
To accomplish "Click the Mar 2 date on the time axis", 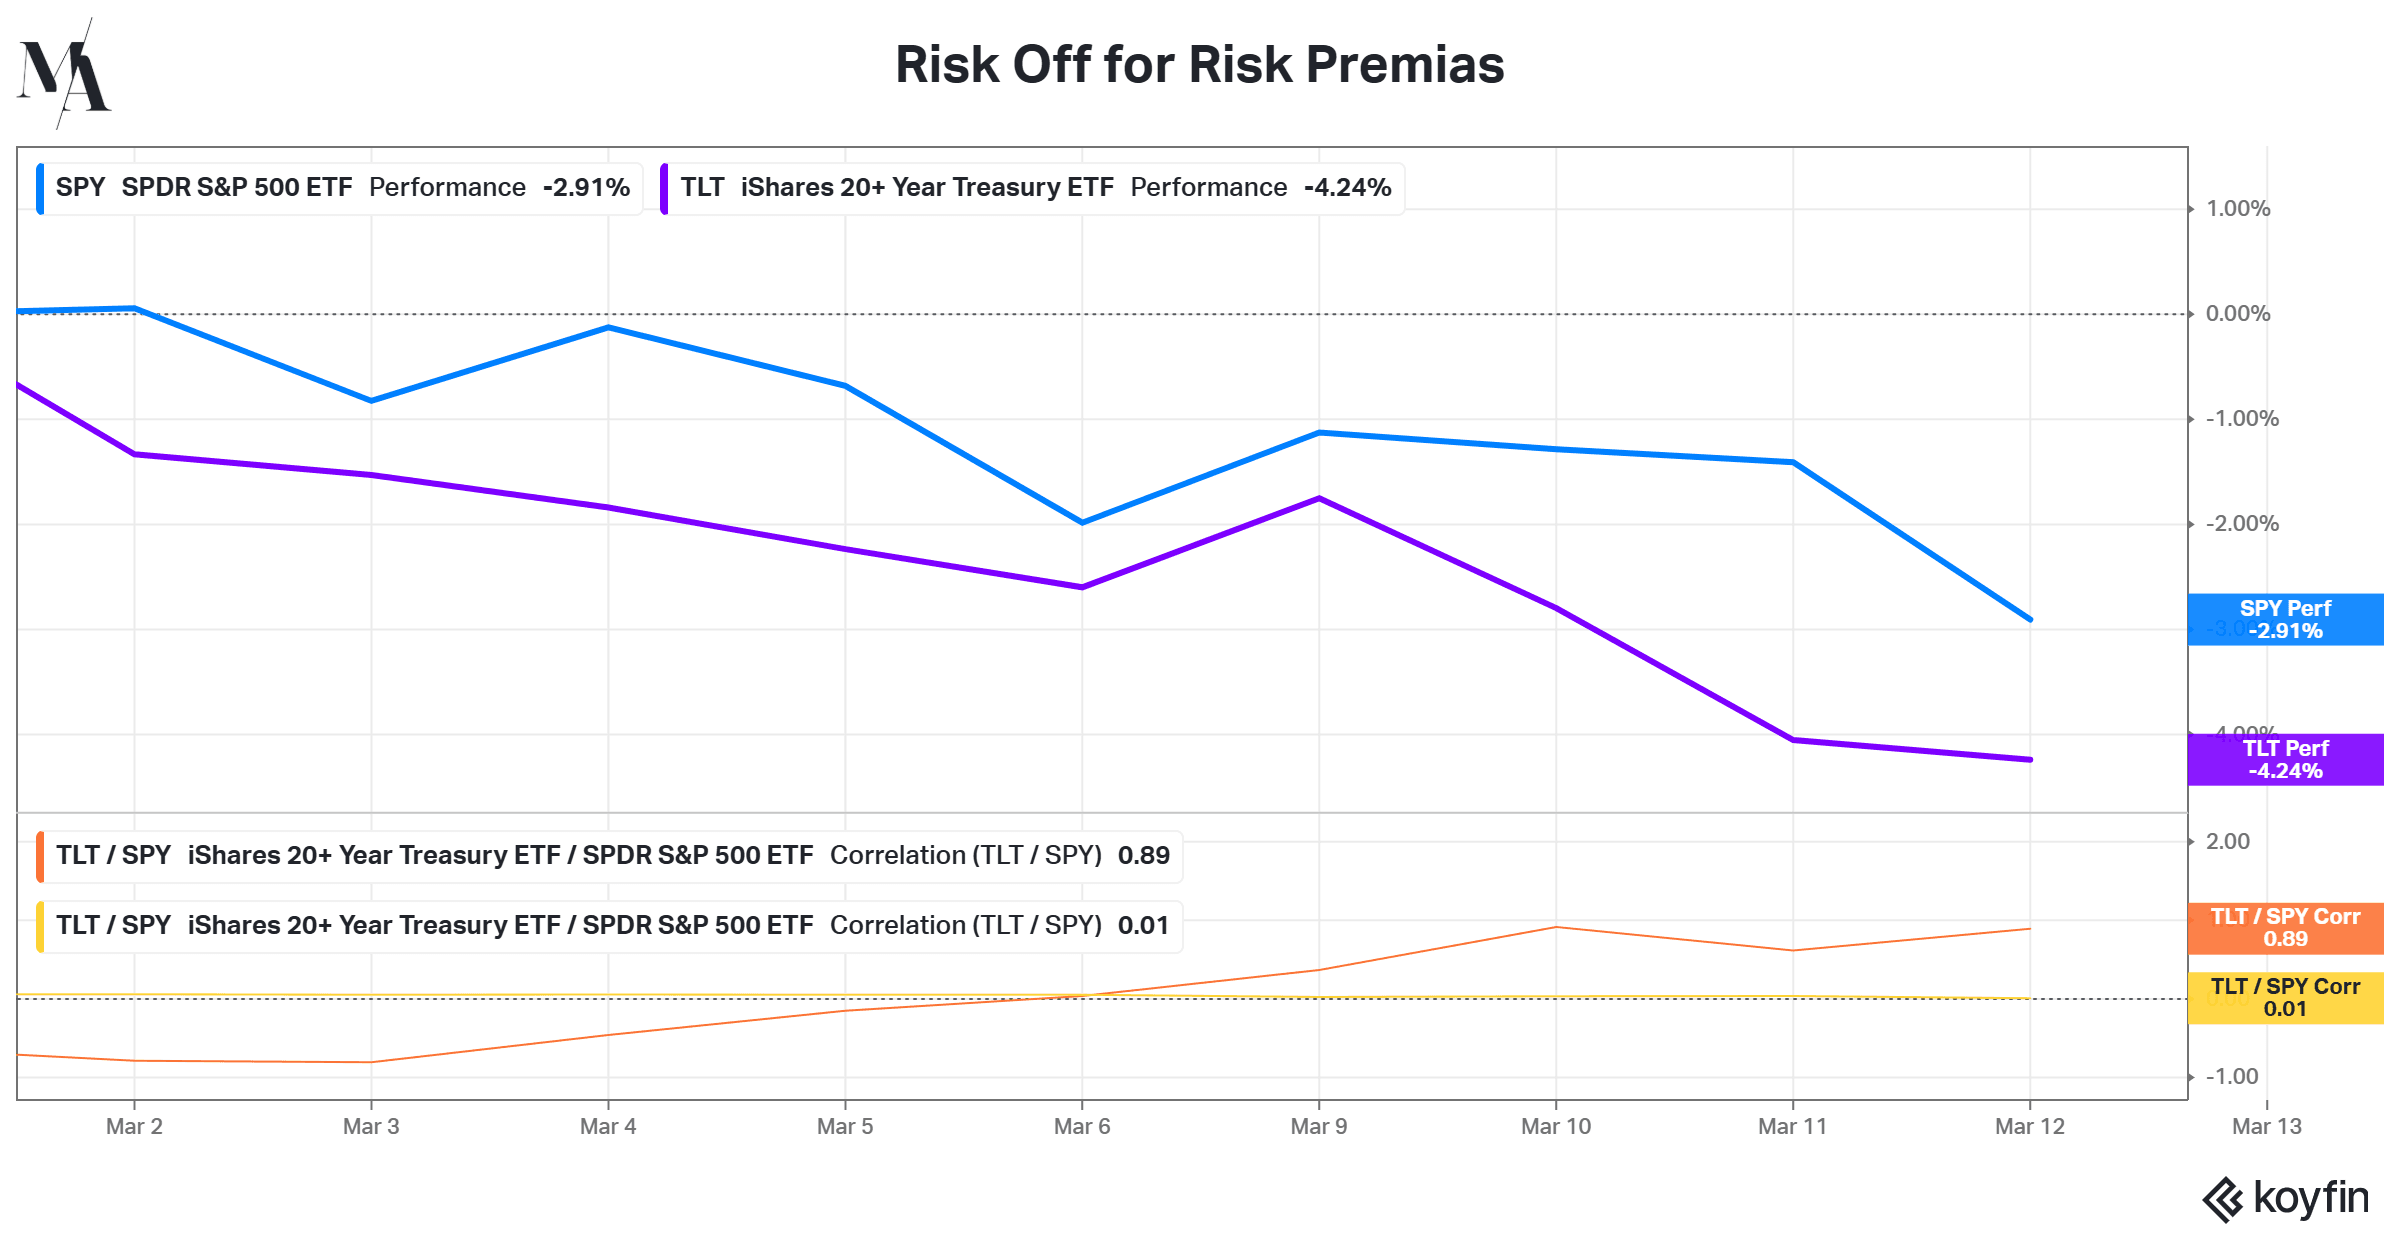I will [x=134, y=1127].
